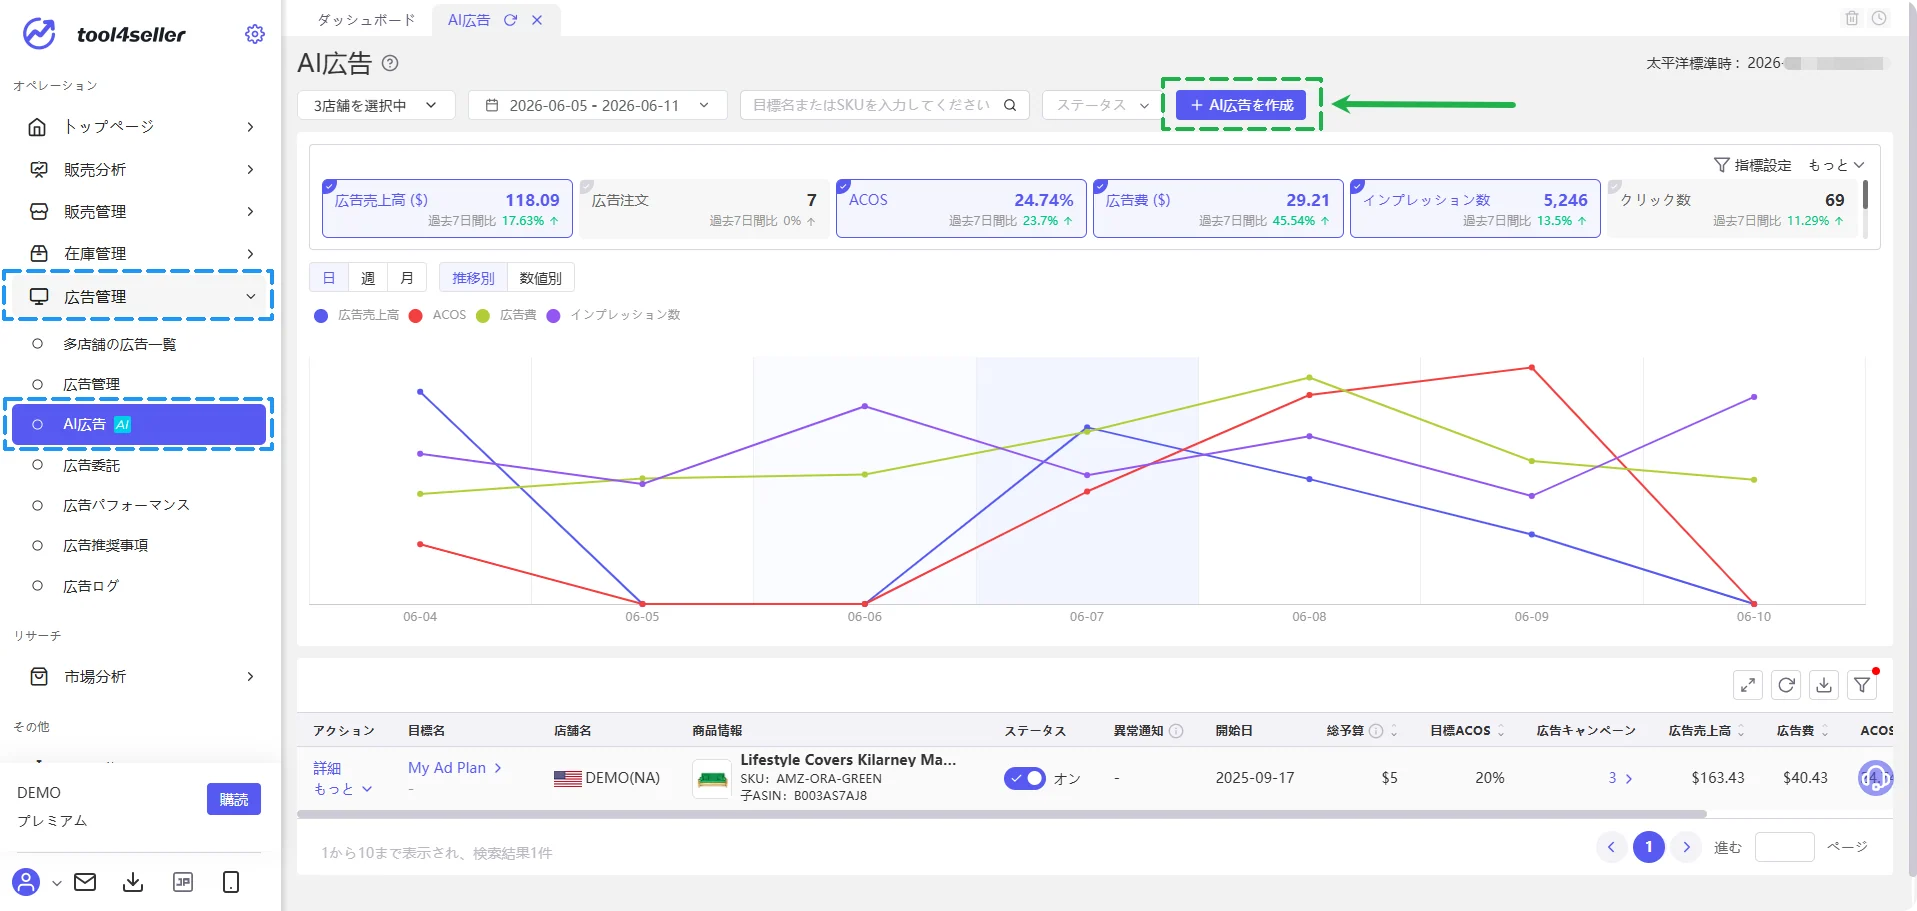Select the 日 daily granularity option
The height and width of the screenshot is (911, 1917).
point(329,278)
